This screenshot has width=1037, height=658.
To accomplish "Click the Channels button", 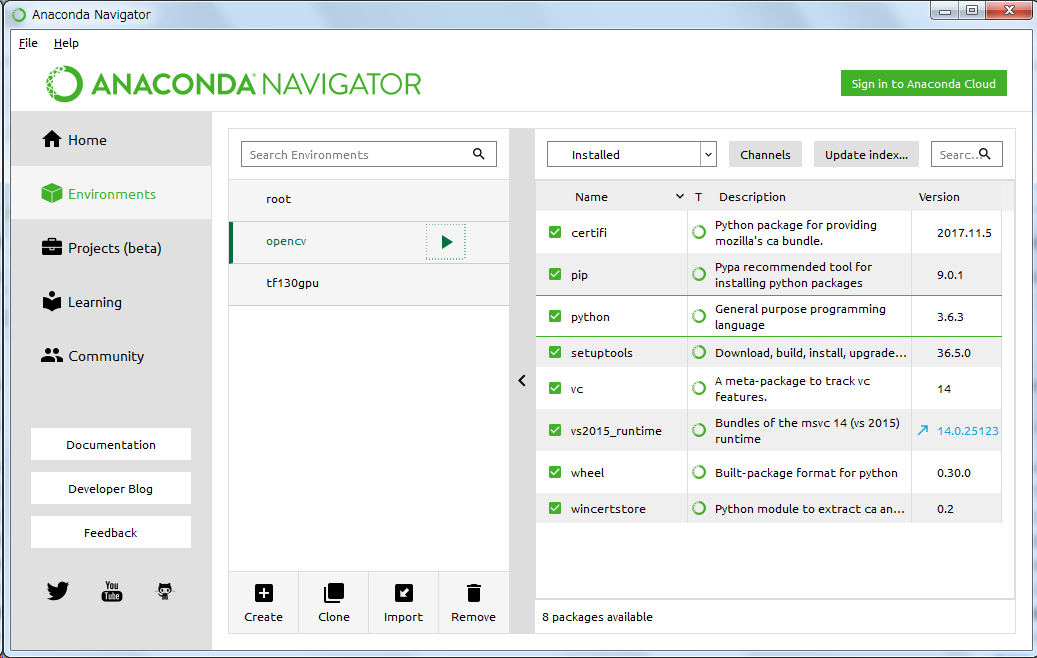I will tap(765, 154).
